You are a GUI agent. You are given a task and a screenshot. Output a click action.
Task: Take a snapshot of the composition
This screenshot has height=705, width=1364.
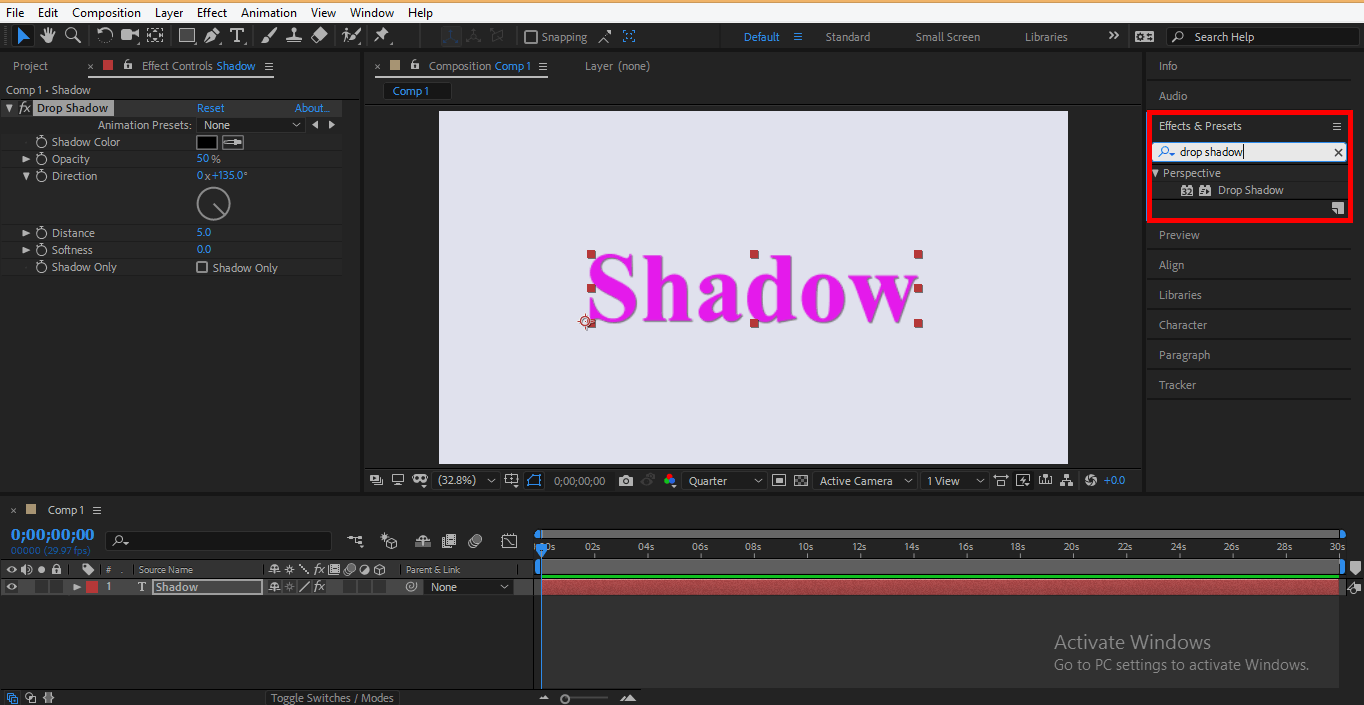625,481
